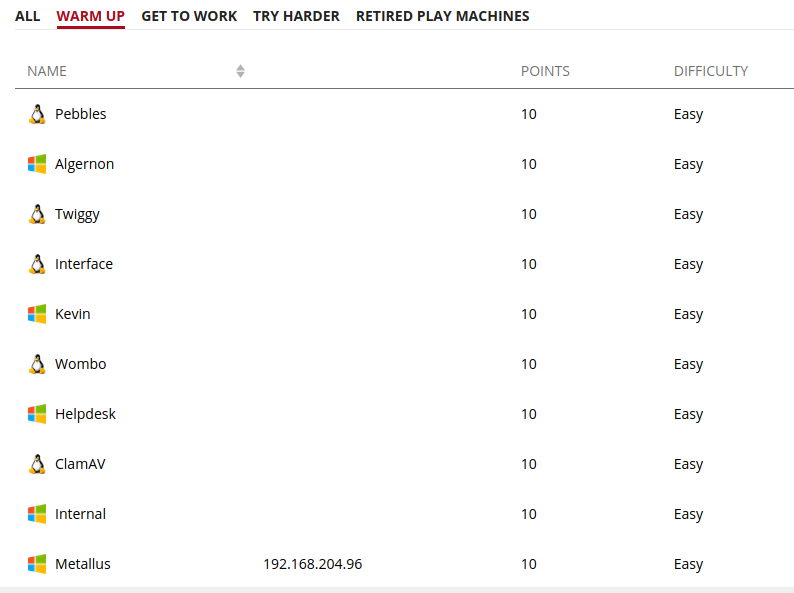Click the Windows logo icon beside Algernon
794x593 pixels.
coord(37,164)
